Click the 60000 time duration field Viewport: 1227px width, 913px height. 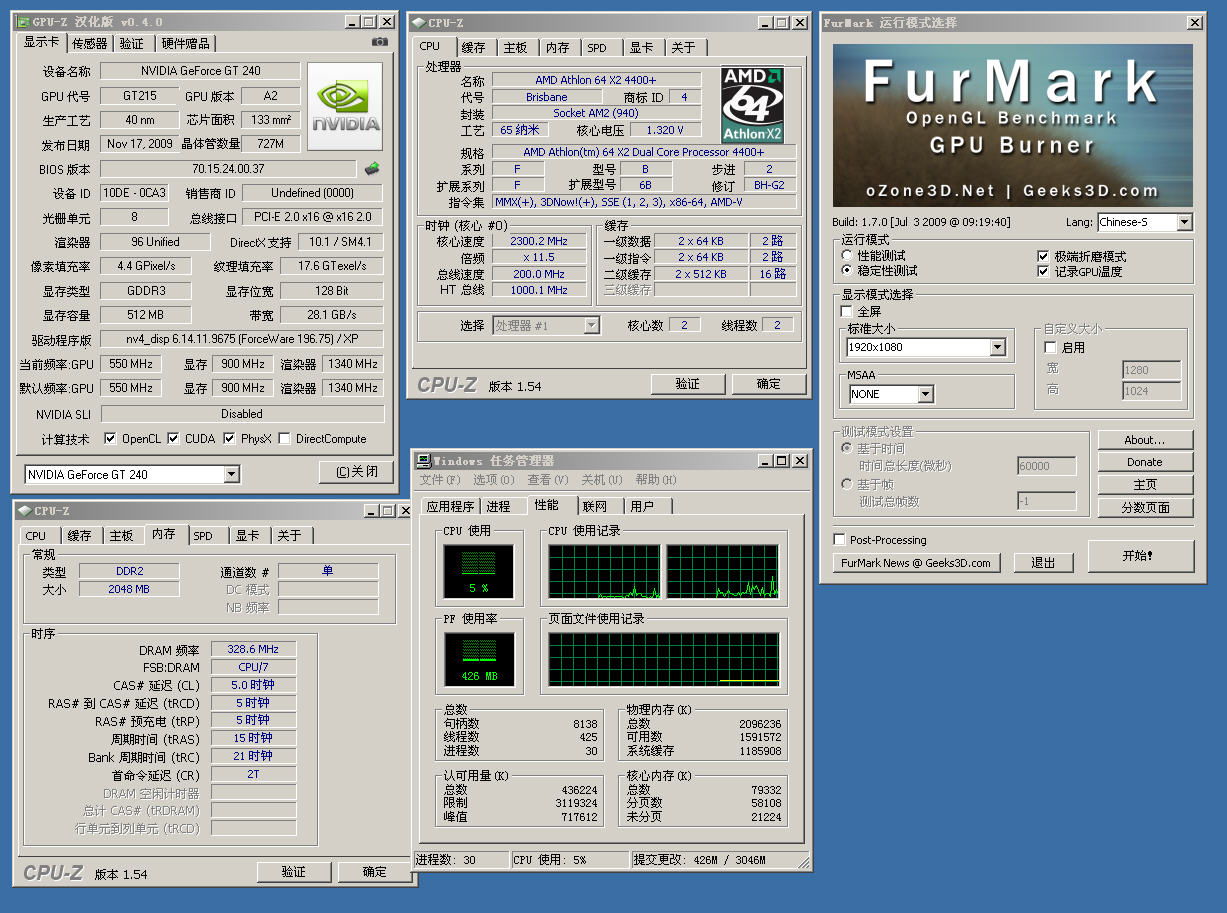coord(1046,466)
